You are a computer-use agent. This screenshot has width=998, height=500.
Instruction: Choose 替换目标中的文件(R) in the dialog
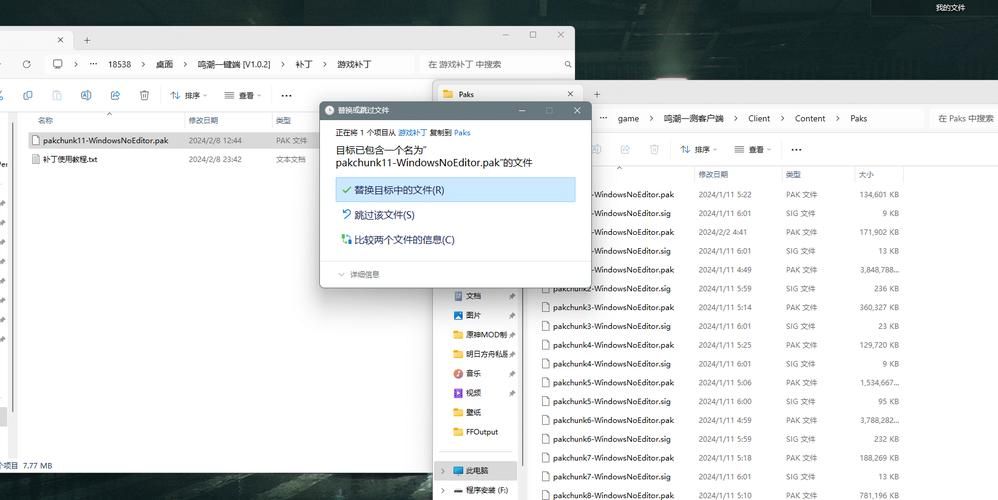455,190
